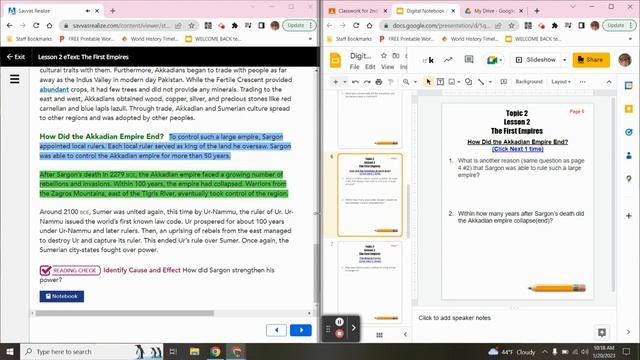Open the File menu in Slides
Screen dimensions: 640x360
pyautogui.click(x=355, y=67)
